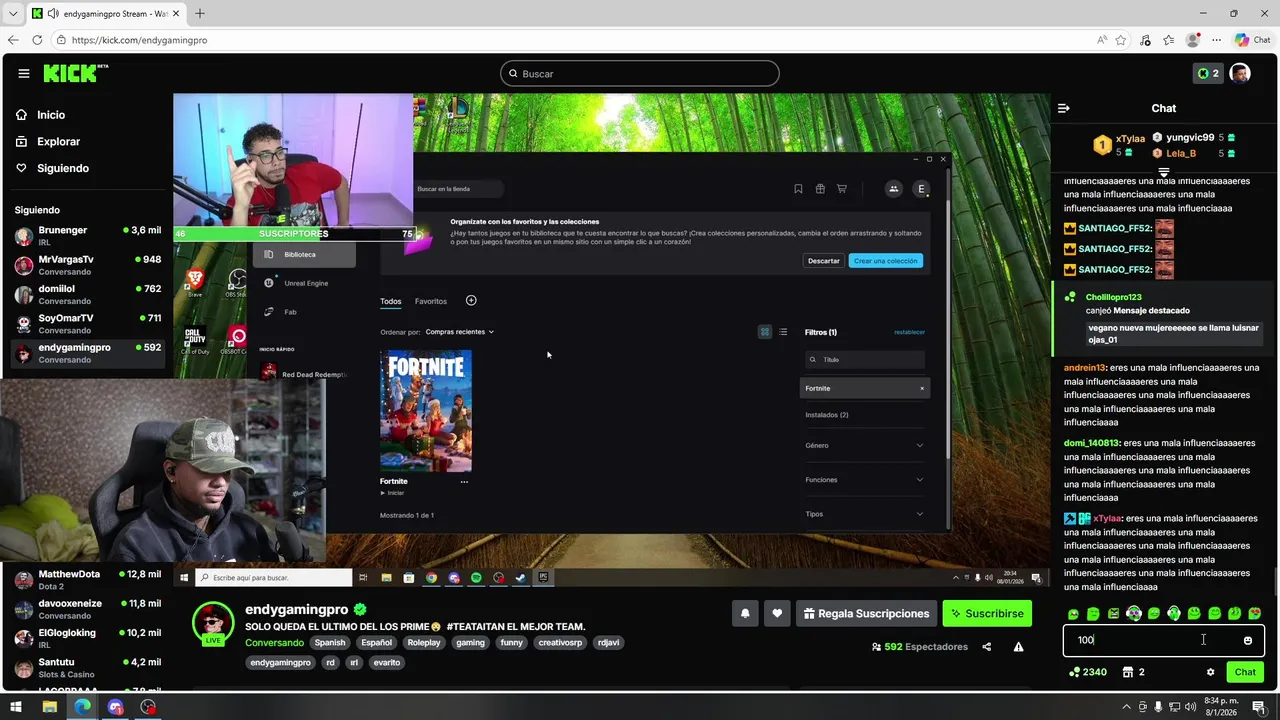Expand the chat leaderboard chevron
The width and height of the screenshot is (1280, 720).
1164,173
